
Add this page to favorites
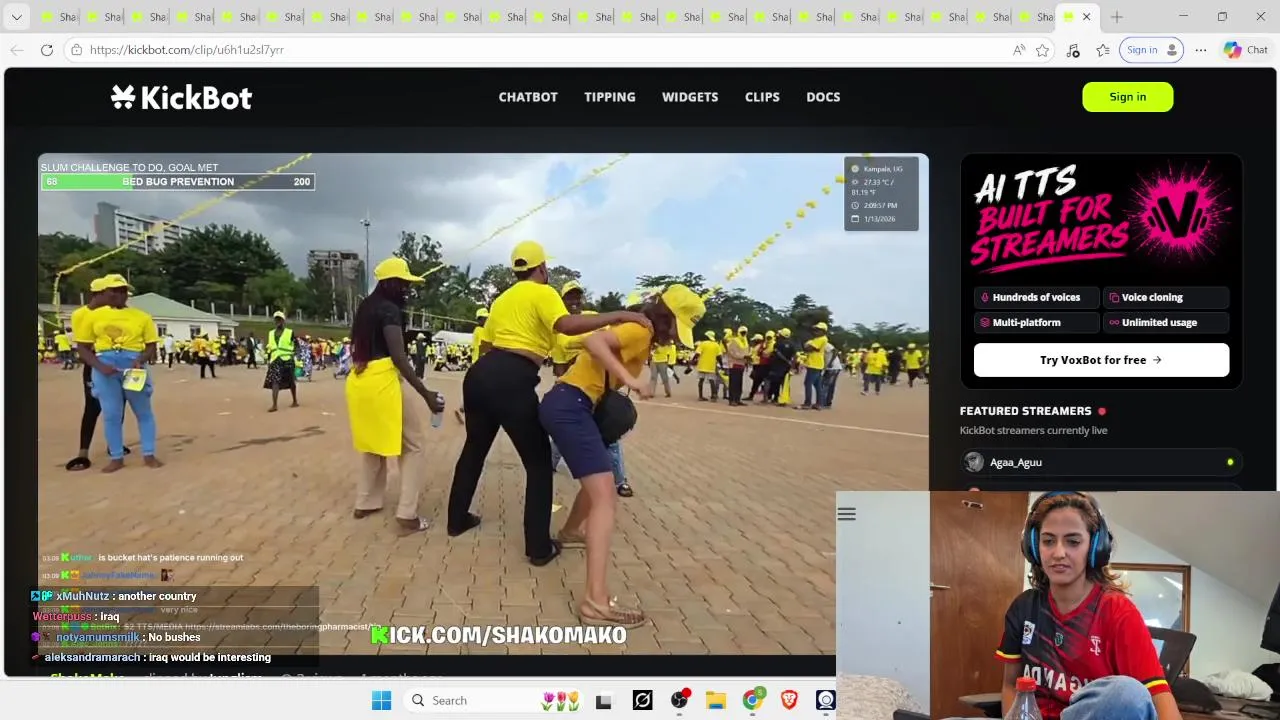[x=1043, y=50]
